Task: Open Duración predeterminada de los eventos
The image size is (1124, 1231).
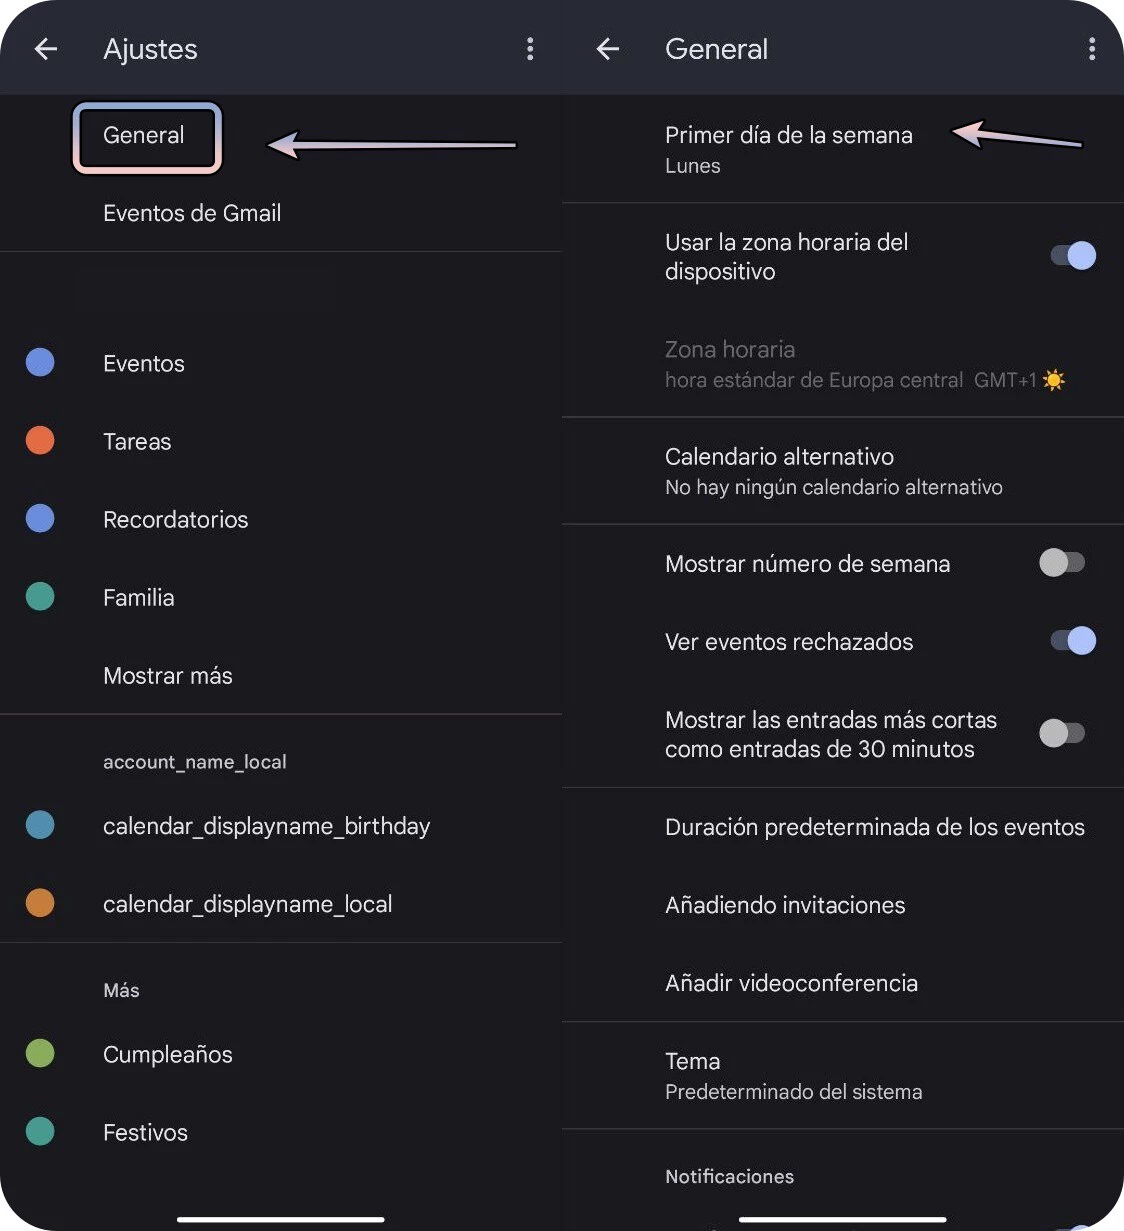Action: pos(843,827)
